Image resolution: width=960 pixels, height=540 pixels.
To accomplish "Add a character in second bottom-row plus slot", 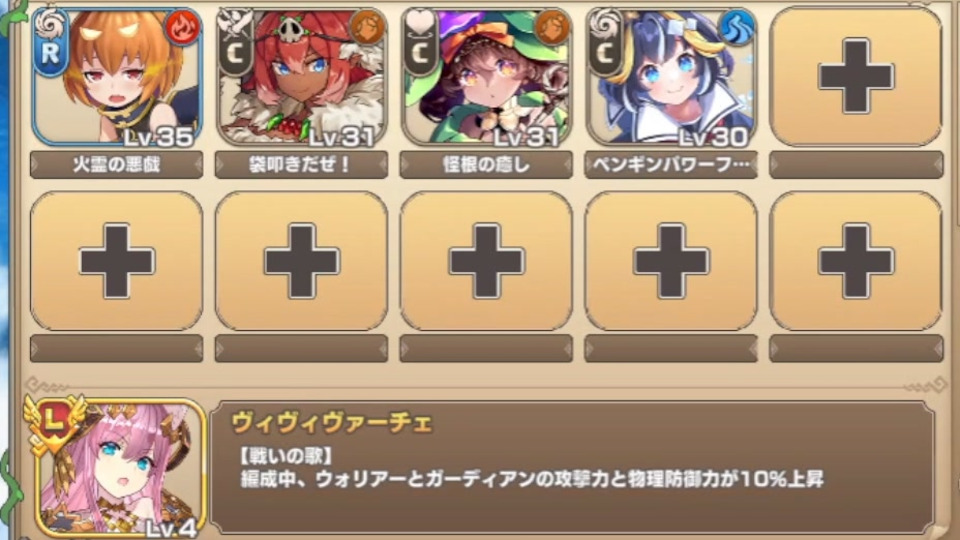I will [301, 261].
